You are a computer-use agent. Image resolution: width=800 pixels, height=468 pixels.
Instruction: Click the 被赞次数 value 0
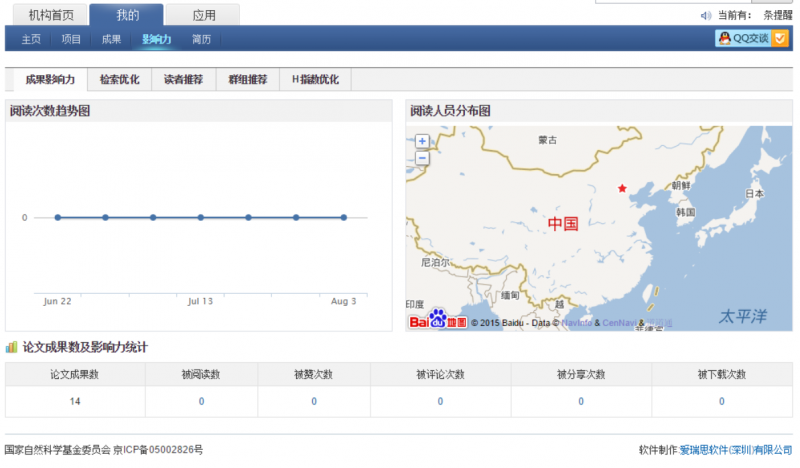pyautogui.click(x=314, y=402)
